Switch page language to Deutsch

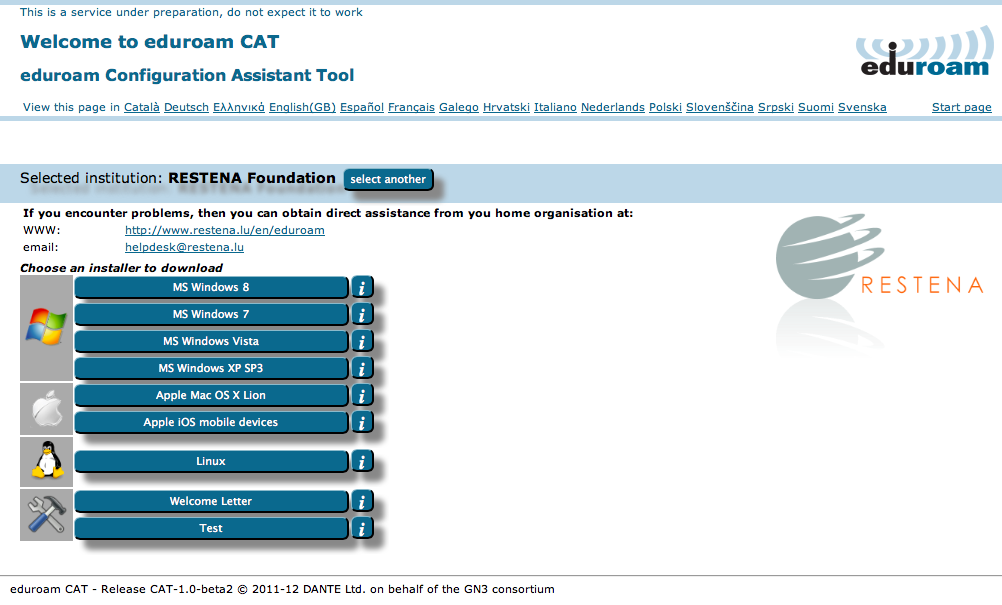[x=186, y=108]
